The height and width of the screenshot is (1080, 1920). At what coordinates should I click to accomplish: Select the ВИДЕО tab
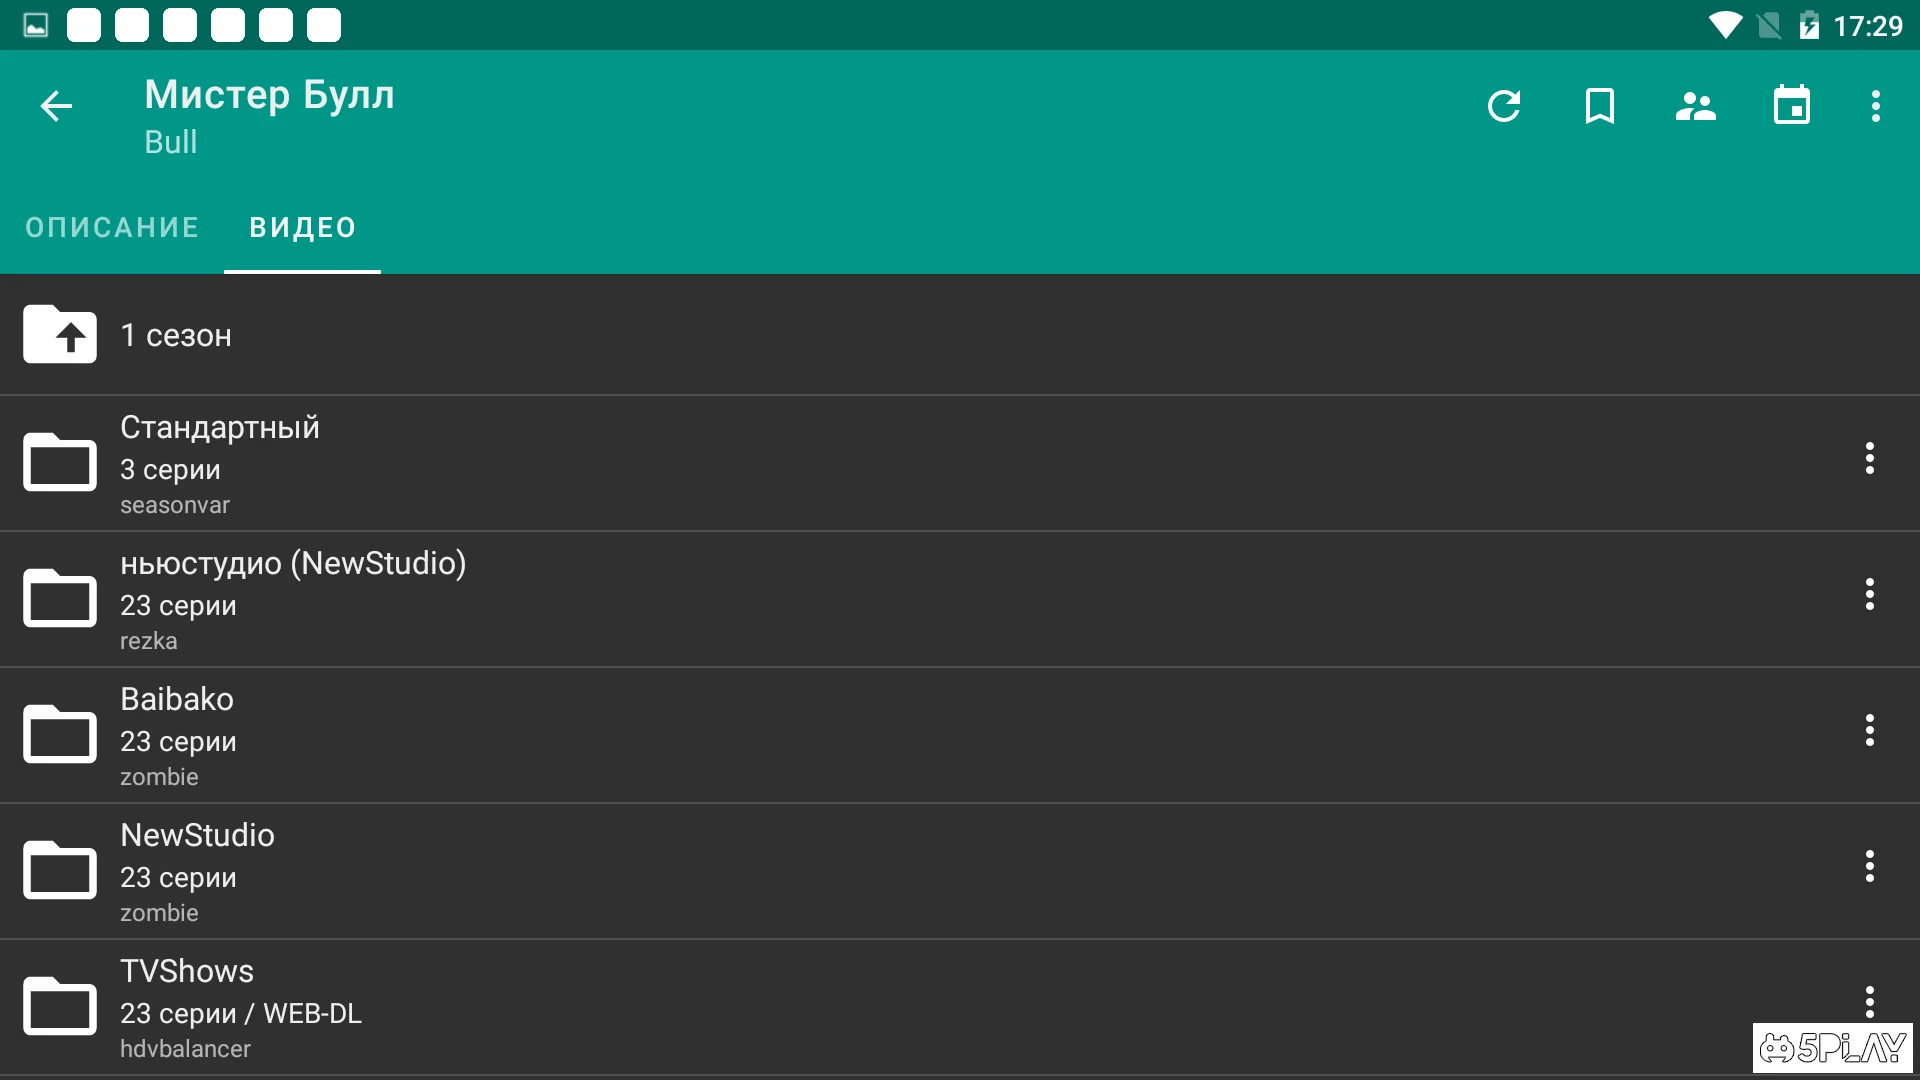[302, 228]
